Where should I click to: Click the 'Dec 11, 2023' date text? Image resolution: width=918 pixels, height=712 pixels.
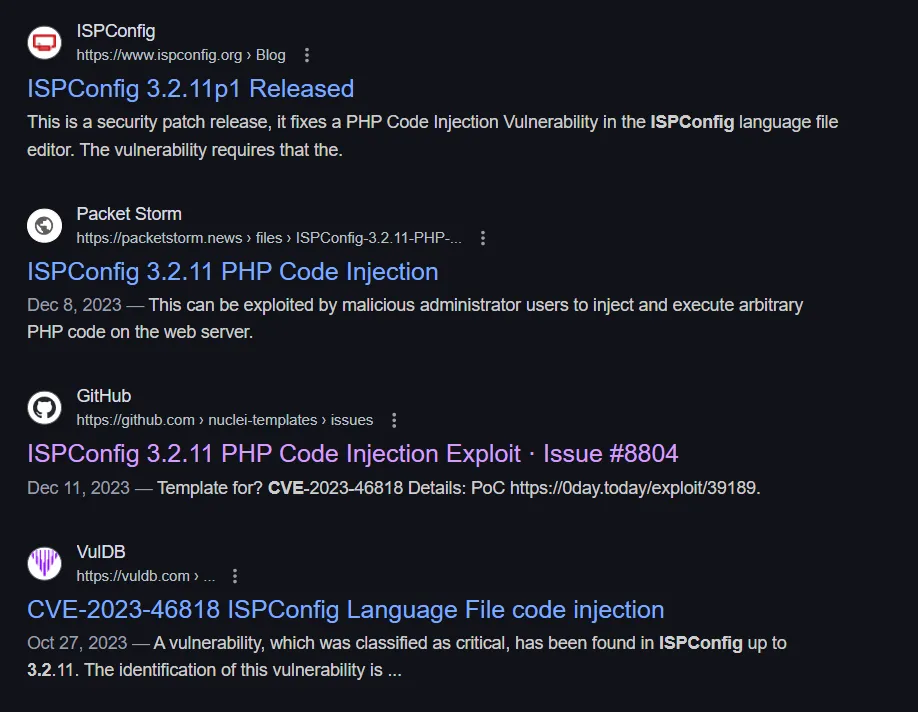78,488
